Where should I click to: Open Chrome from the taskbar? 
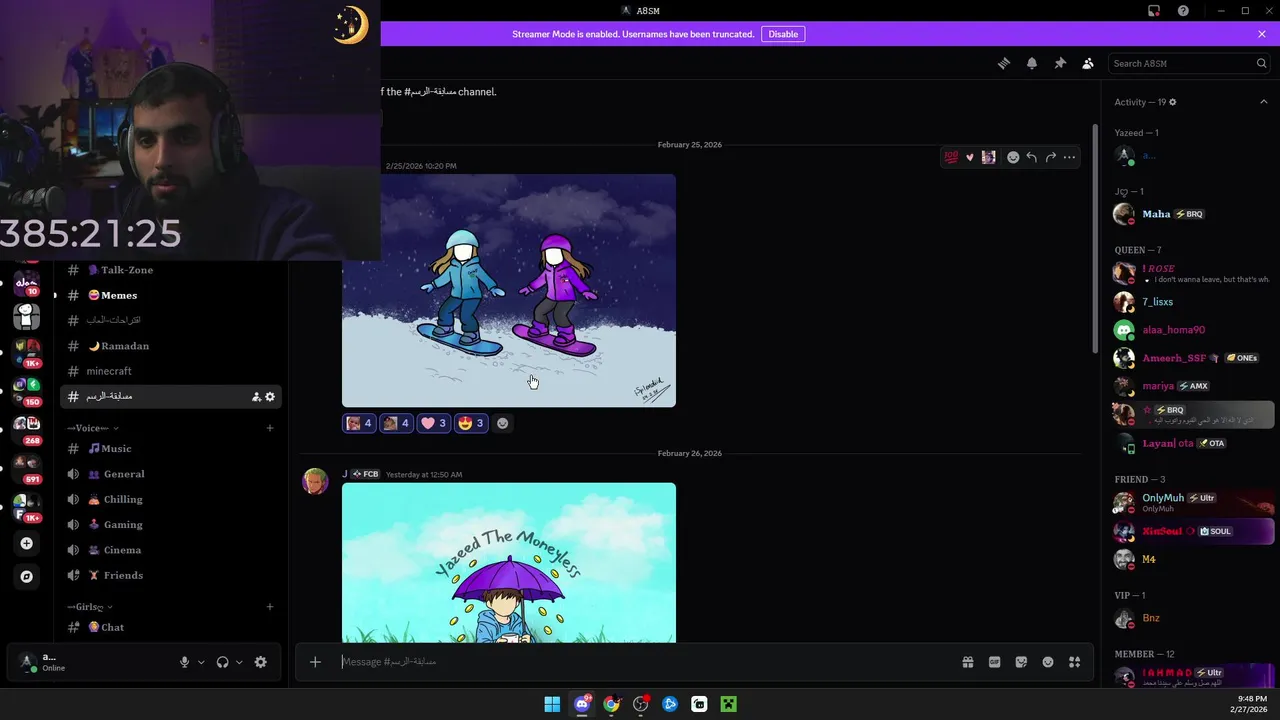coord(611,704)
